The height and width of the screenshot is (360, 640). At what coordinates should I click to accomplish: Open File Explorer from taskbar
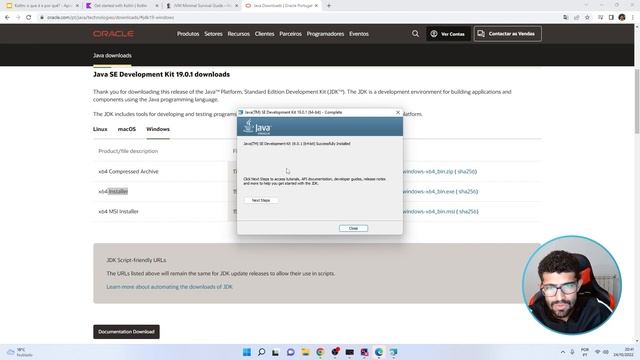(305, 352)
